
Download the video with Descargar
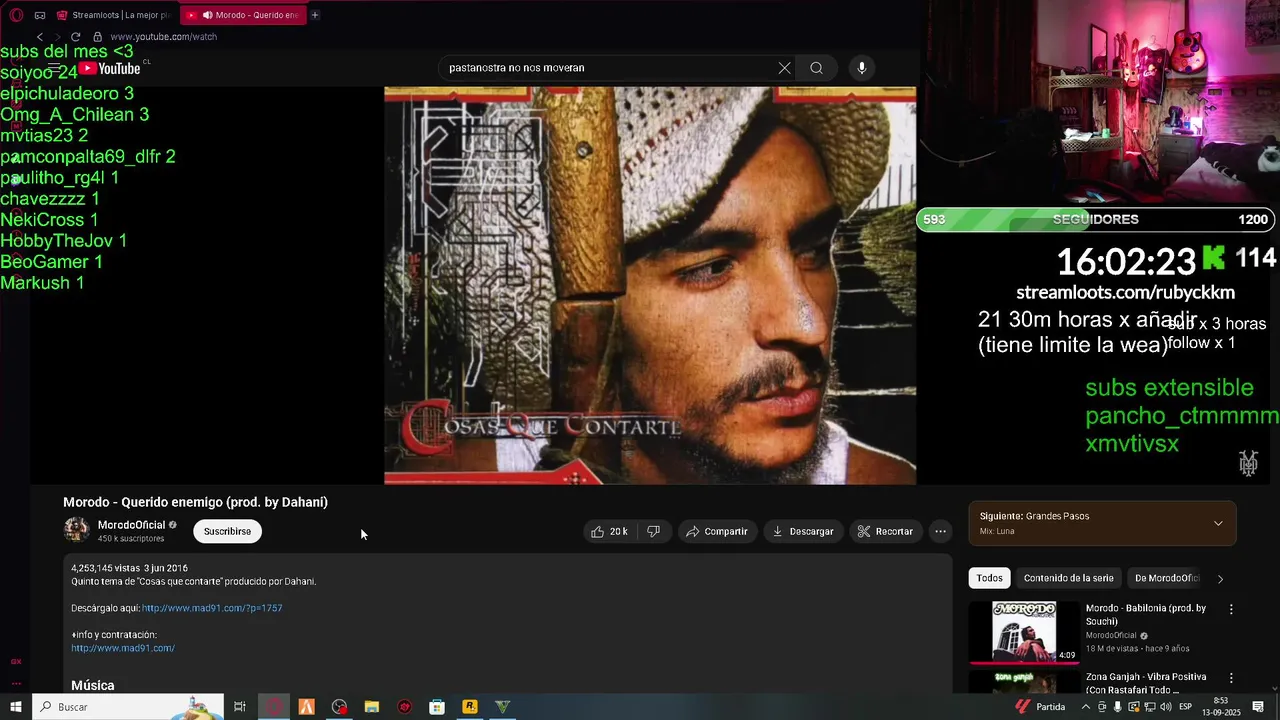click(803, 531)
